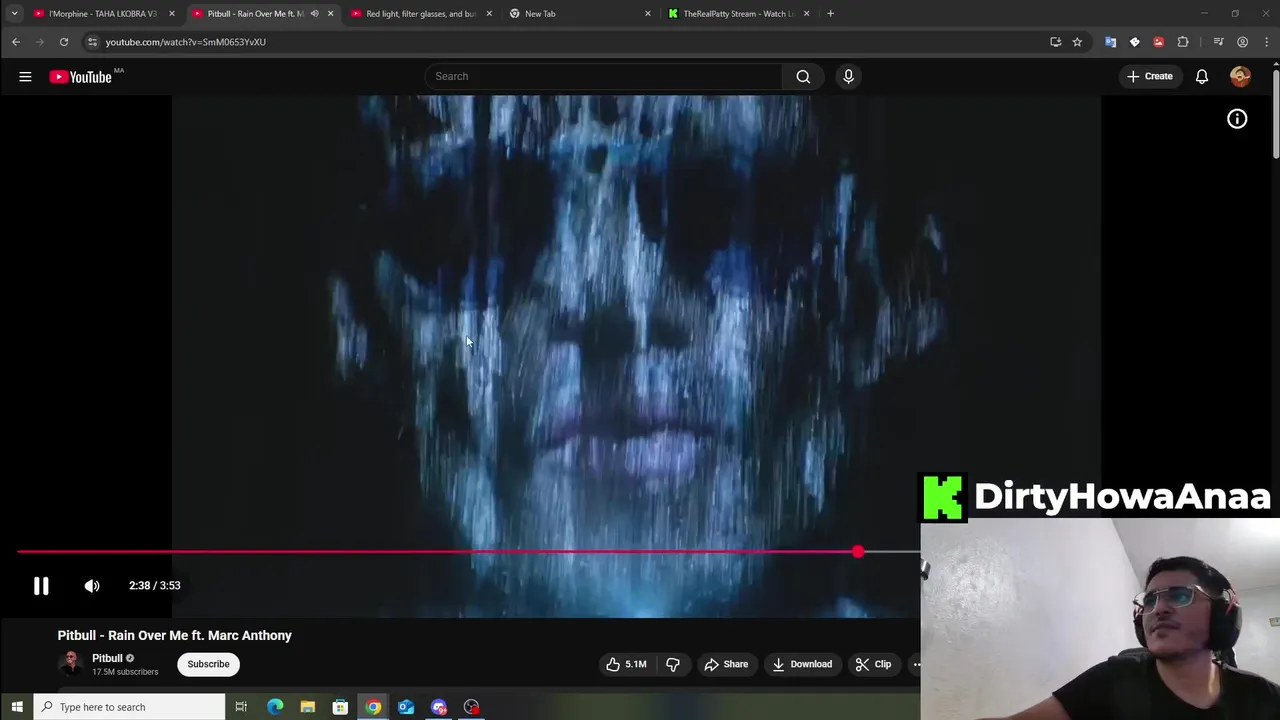This screenshot has width=1280, height=720.
Task: Reload the current page
Action: coord(64,42)
